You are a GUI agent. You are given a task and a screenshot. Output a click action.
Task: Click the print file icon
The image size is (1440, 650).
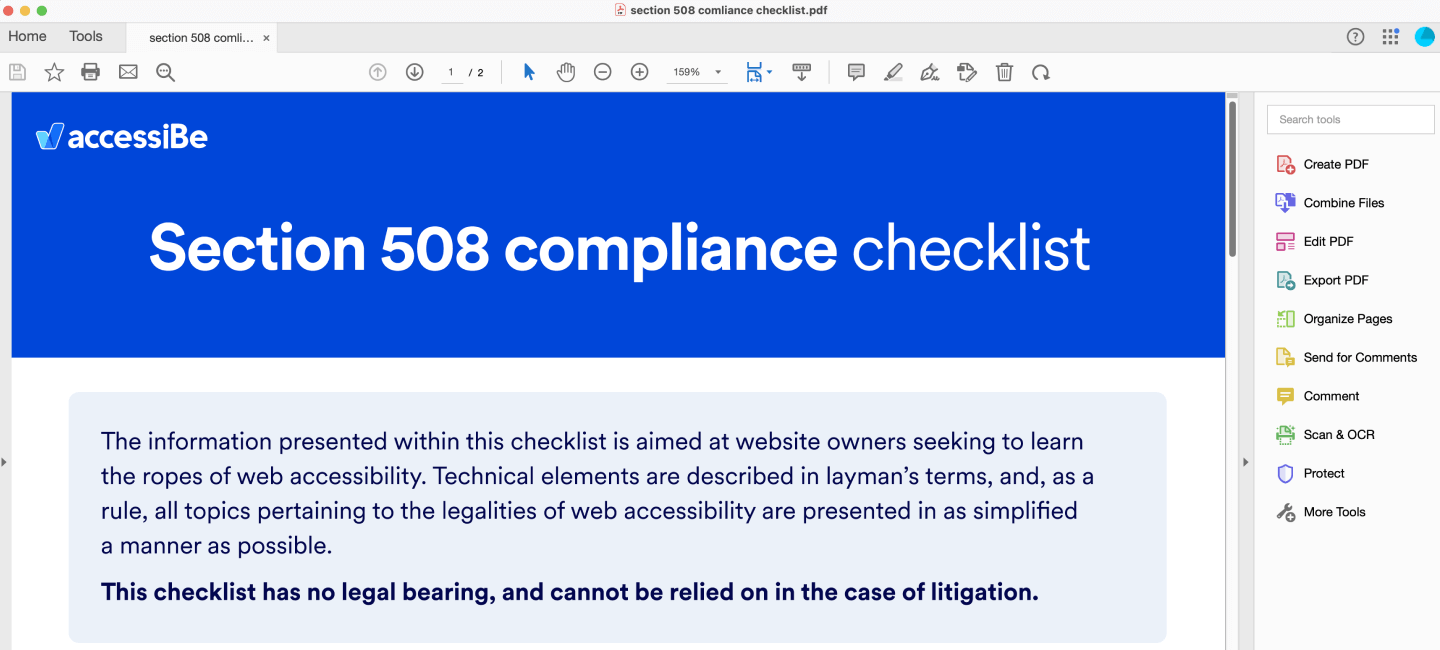91,72
